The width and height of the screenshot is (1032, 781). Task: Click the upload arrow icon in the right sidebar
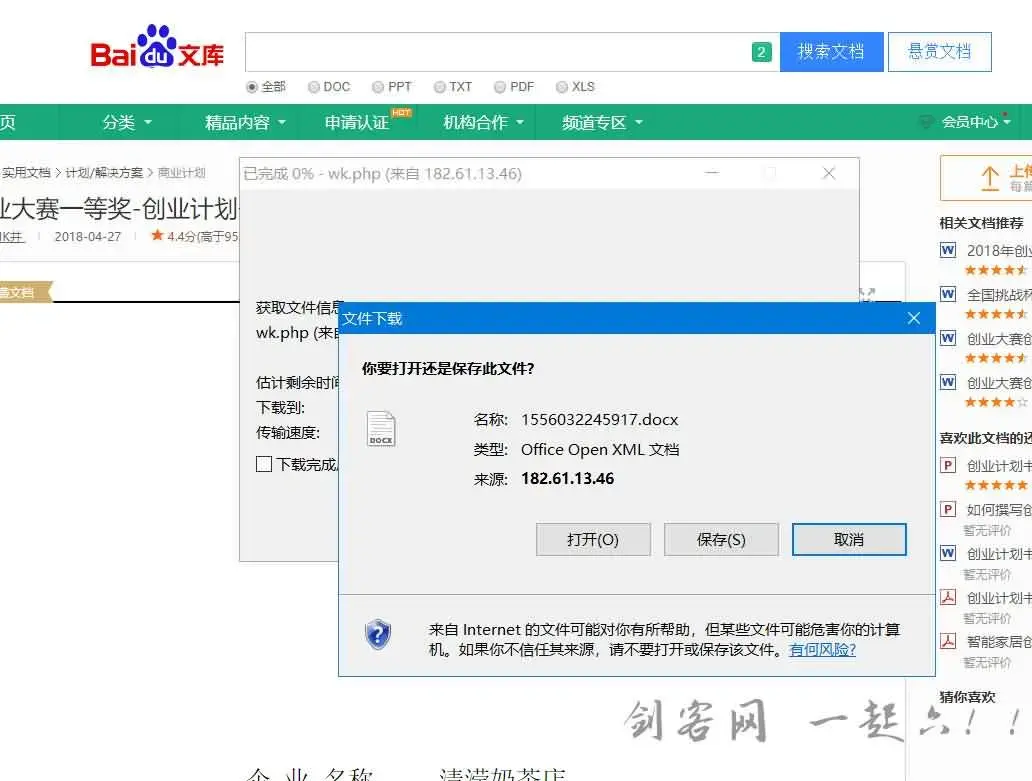point(990,178)
